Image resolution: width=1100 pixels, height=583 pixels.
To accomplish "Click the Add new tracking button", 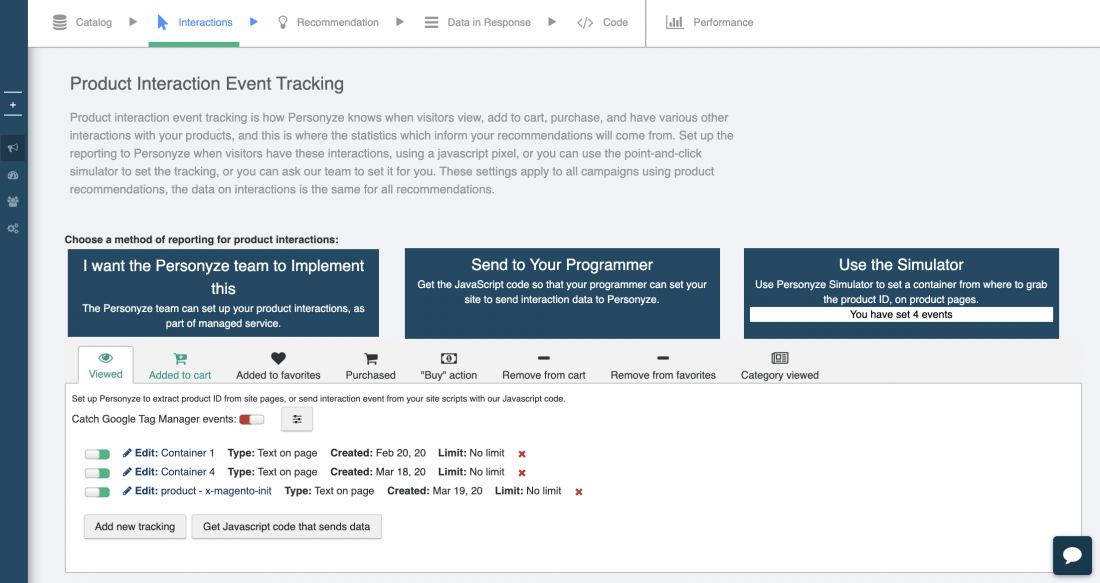I will [x=135, y=526].
